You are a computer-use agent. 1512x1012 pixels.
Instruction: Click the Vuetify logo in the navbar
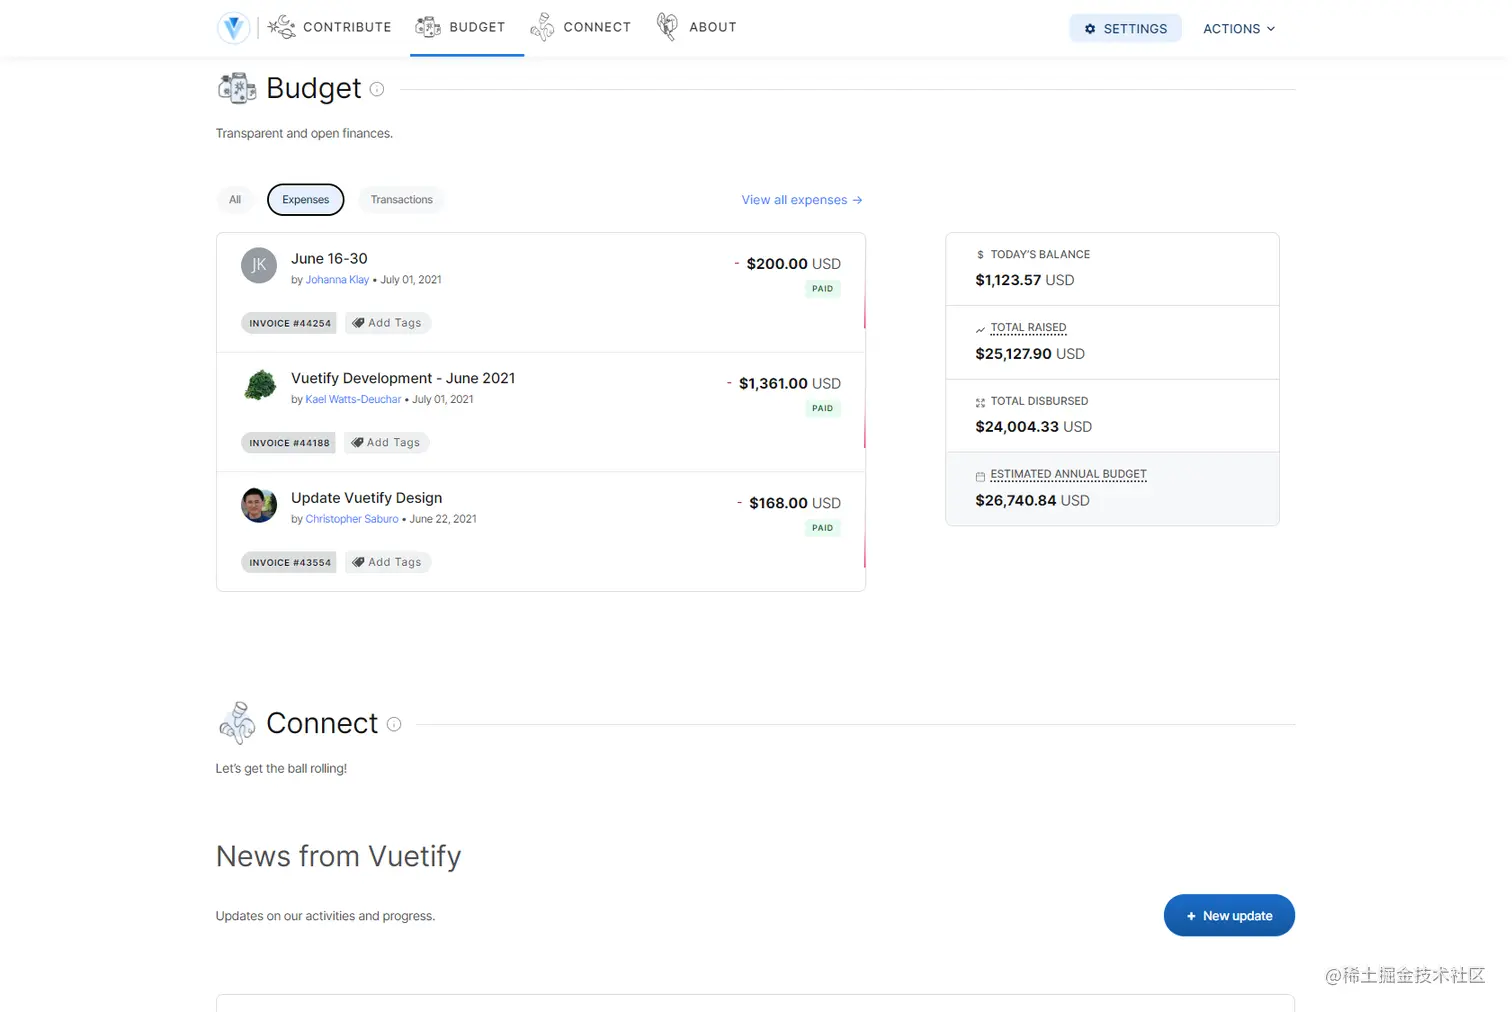(x=233, y=28)
